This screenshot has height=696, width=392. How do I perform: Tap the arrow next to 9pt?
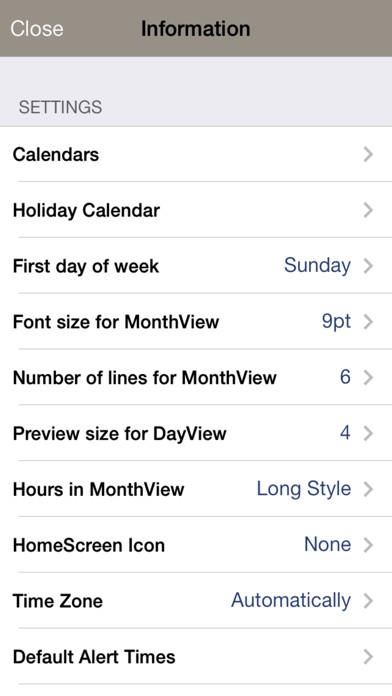click(368, 322)
